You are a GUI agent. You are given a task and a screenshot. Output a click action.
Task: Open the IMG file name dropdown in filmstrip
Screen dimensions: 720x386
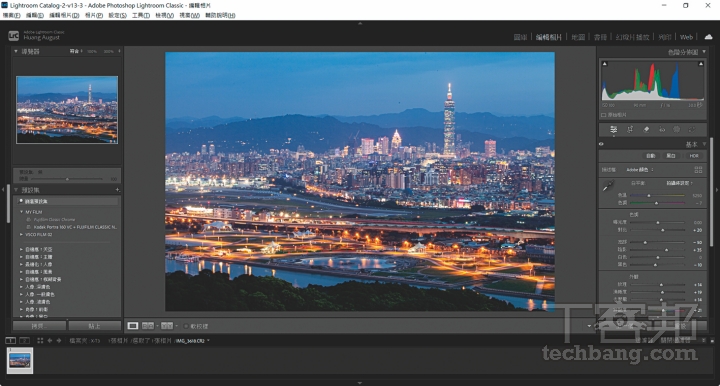[208, 341]
